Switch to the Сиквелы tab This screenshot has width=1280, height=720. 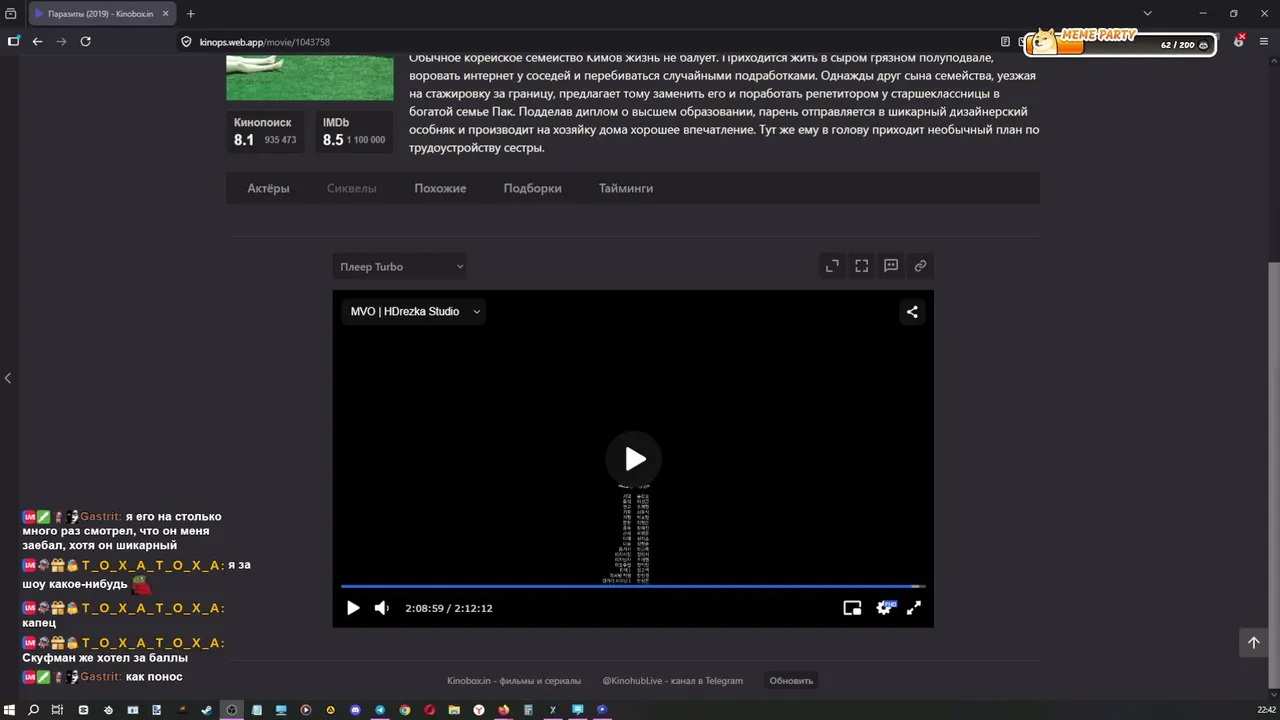pos(352,188)
